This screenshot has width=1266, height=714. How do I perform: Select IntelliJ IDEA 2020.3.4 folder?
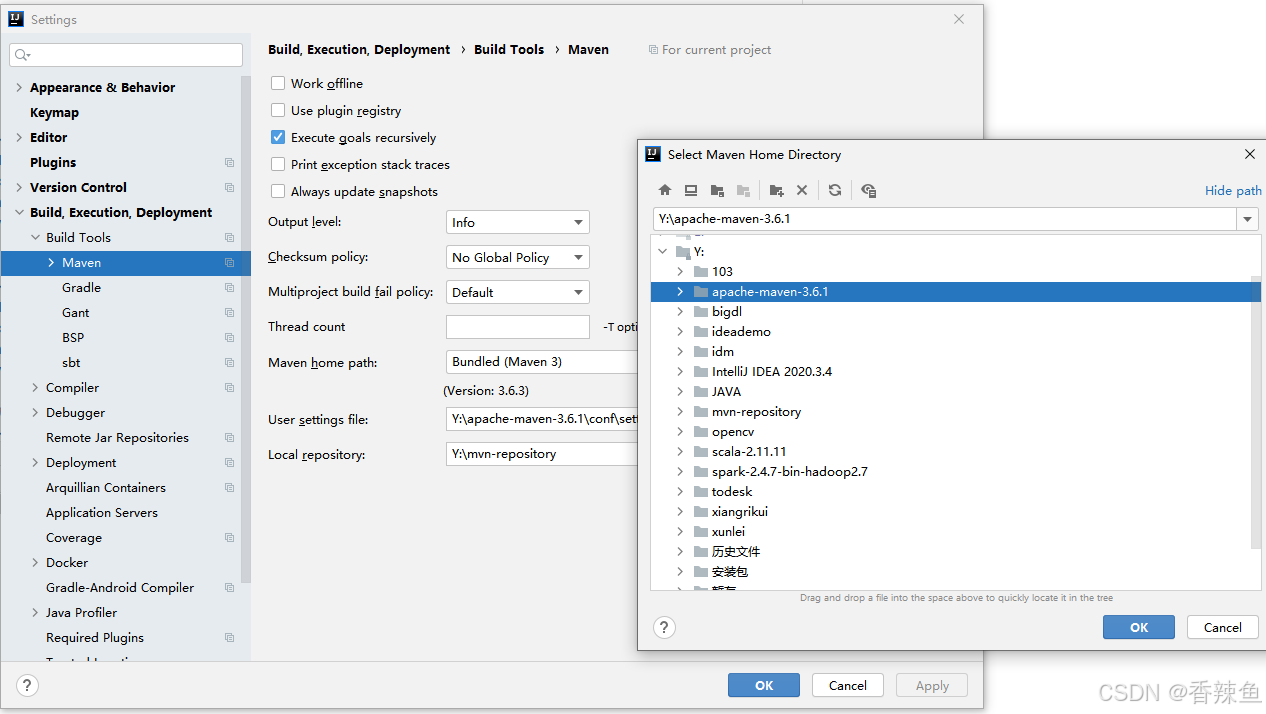coord(772,372)
